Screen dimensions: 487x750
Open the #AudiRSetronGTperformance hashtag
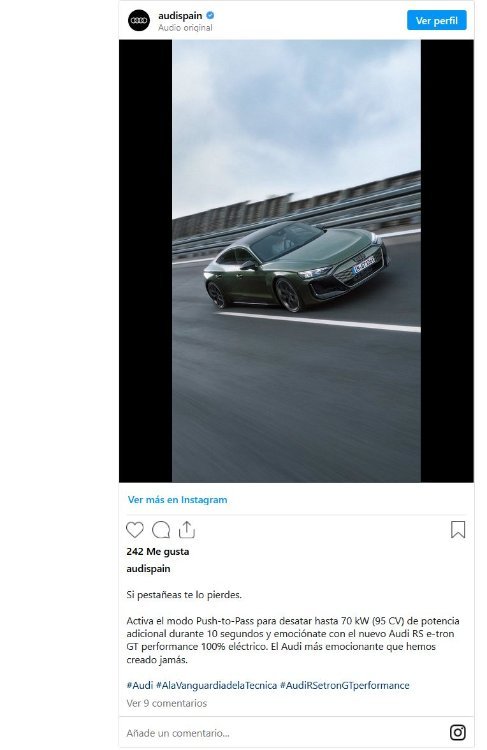point(344,685)
